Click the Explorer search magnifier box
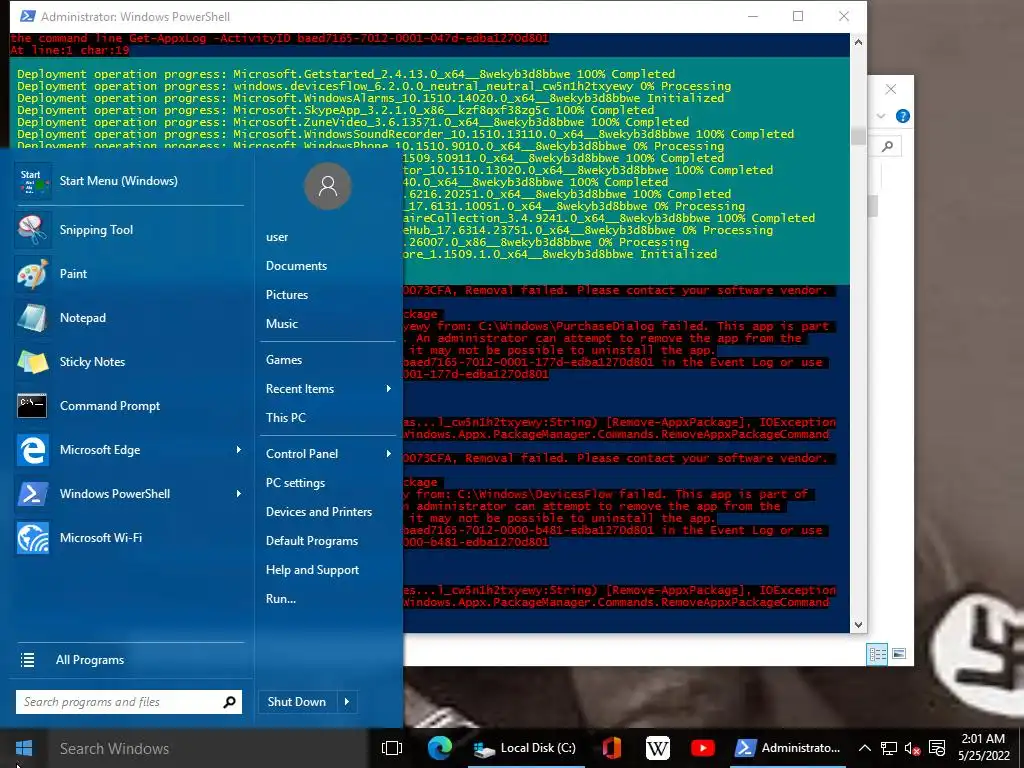1024x768 pixels. 886,146
